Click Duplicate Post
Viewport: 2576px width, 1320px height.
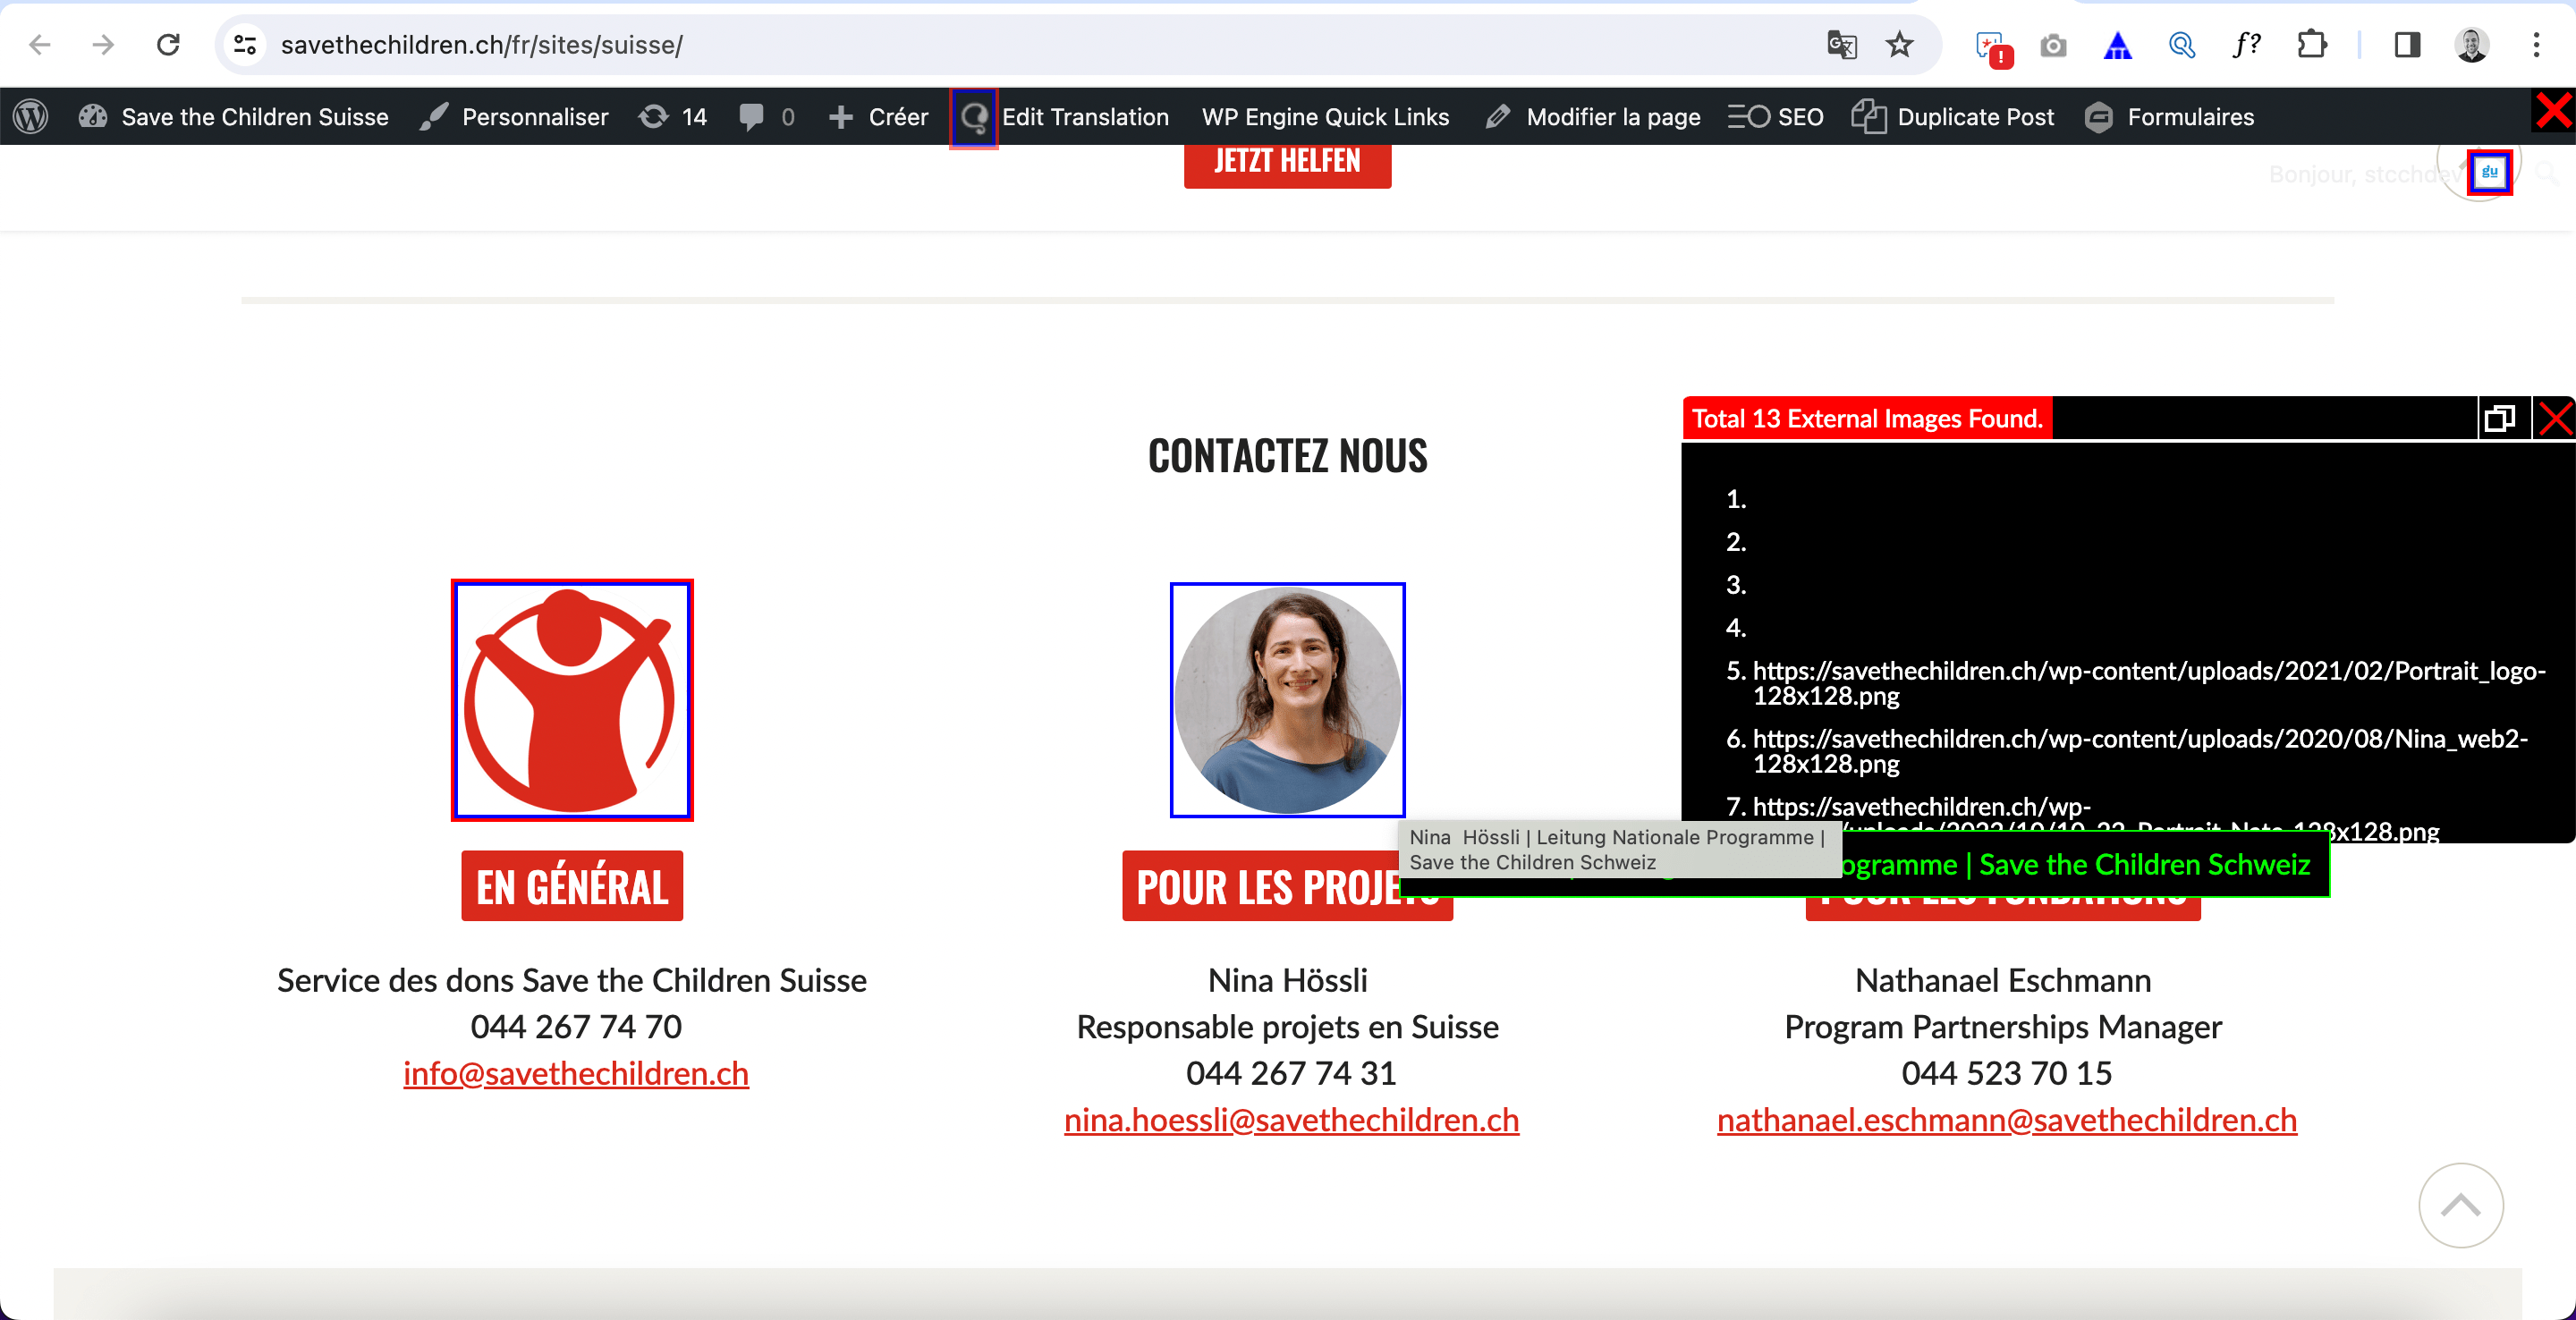tap(1952, 117)
